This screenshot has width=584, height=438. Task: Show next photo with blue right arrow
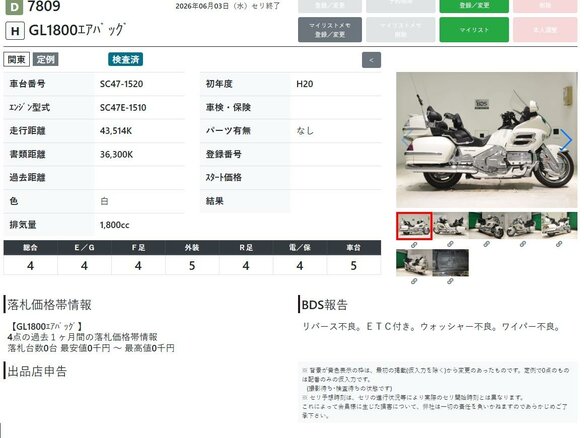(566, 140)
